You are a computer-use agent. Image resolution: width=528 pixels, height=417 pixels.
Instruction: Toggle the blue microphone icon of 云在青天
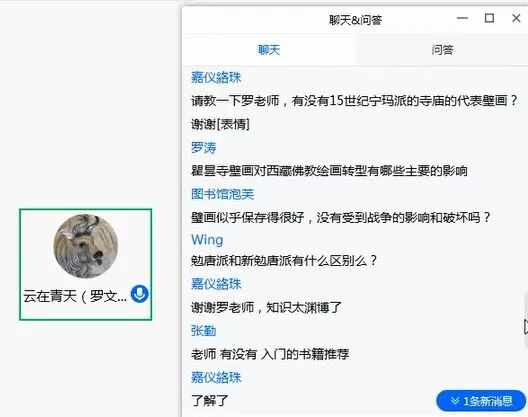[x=139, y=294]
